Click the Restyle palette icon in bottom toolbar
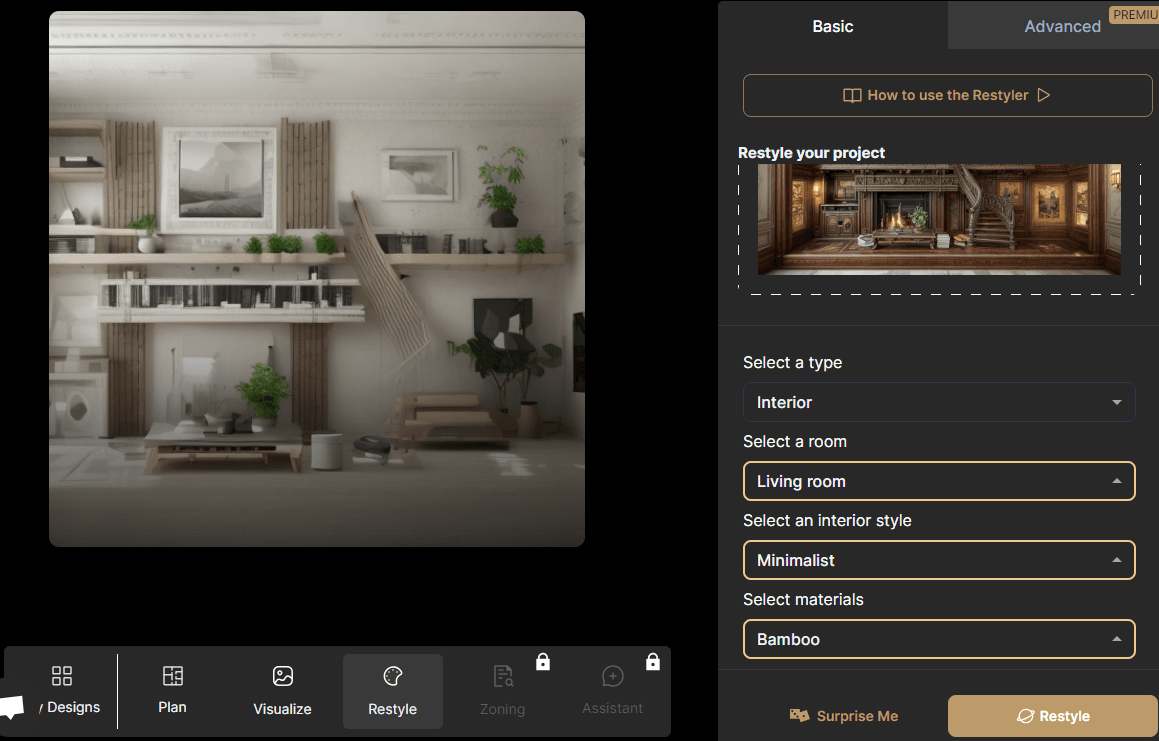 point(392,677)
